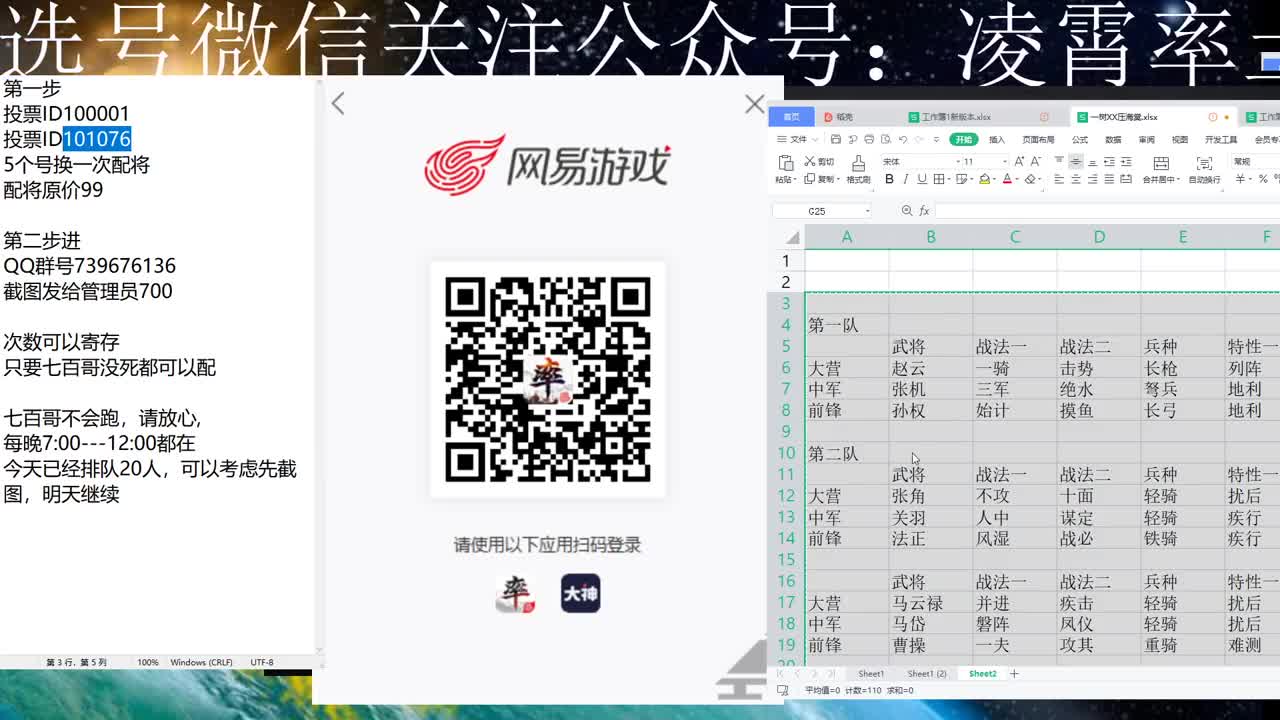
Task: Click auto wrap (自动换行) button
Action: (x=1204, y=169)
